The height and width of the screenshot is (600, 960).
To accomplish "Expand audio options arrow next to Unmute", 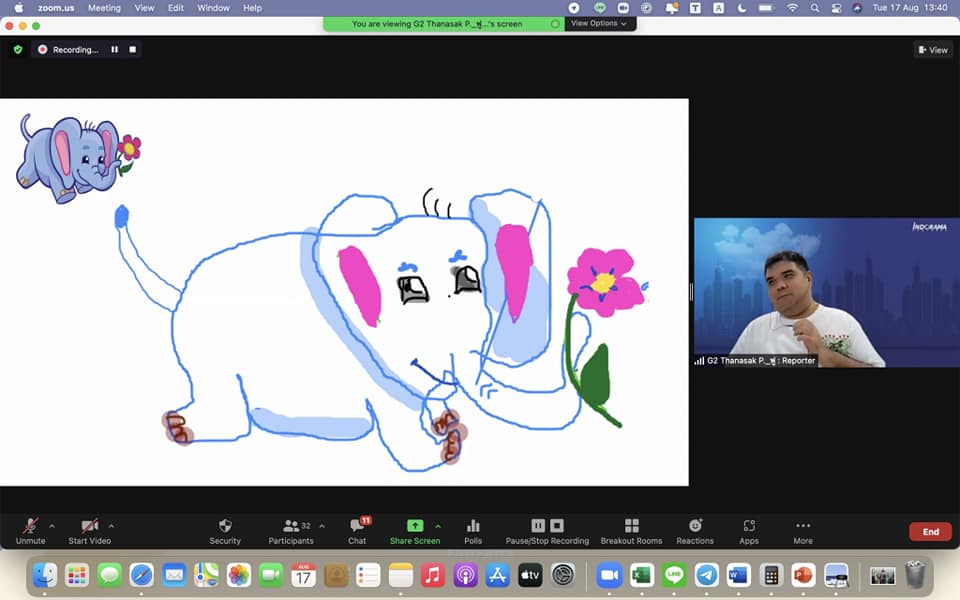I will coord(52,525).
